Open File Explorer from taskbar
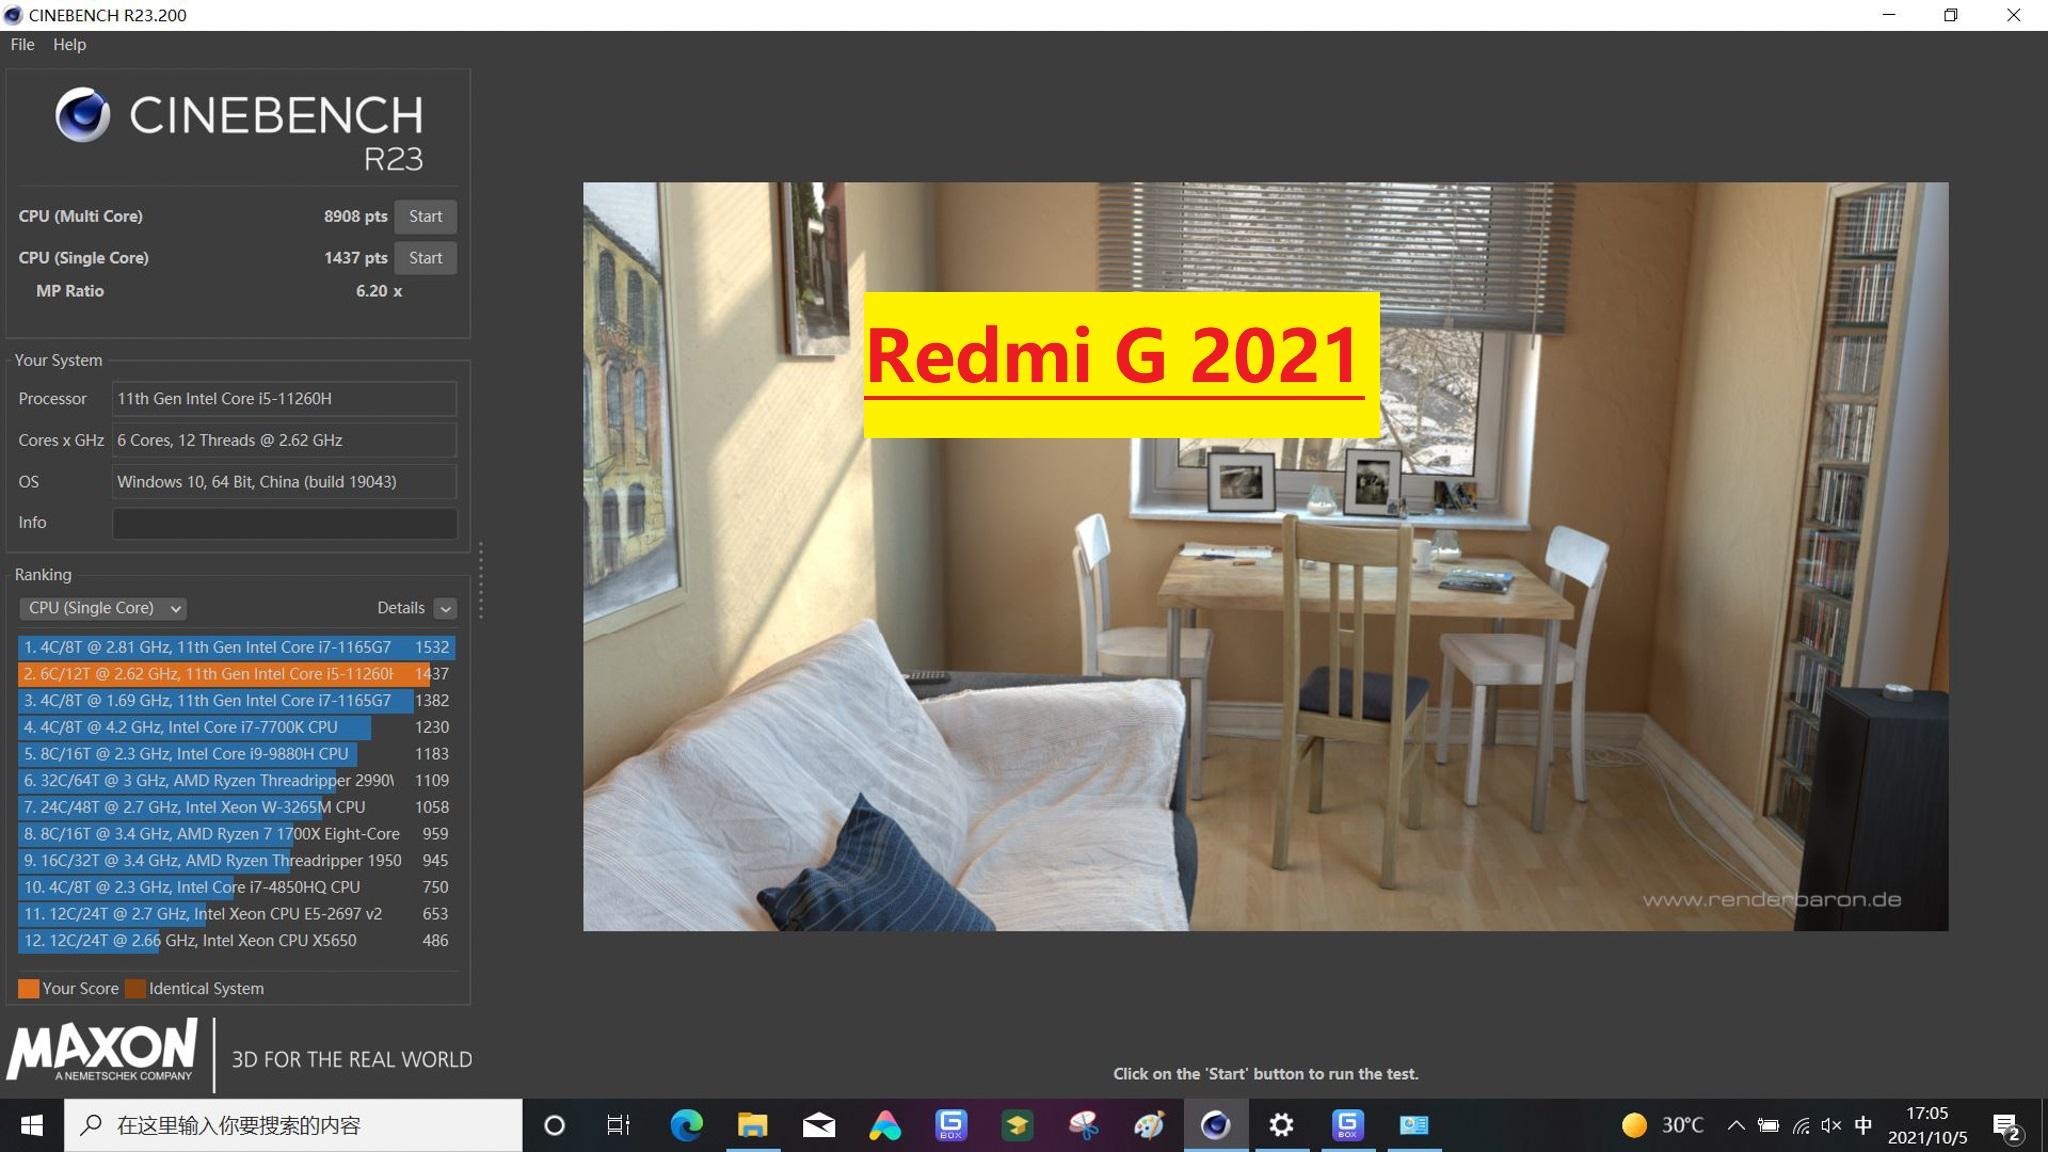 point(752,1125)
